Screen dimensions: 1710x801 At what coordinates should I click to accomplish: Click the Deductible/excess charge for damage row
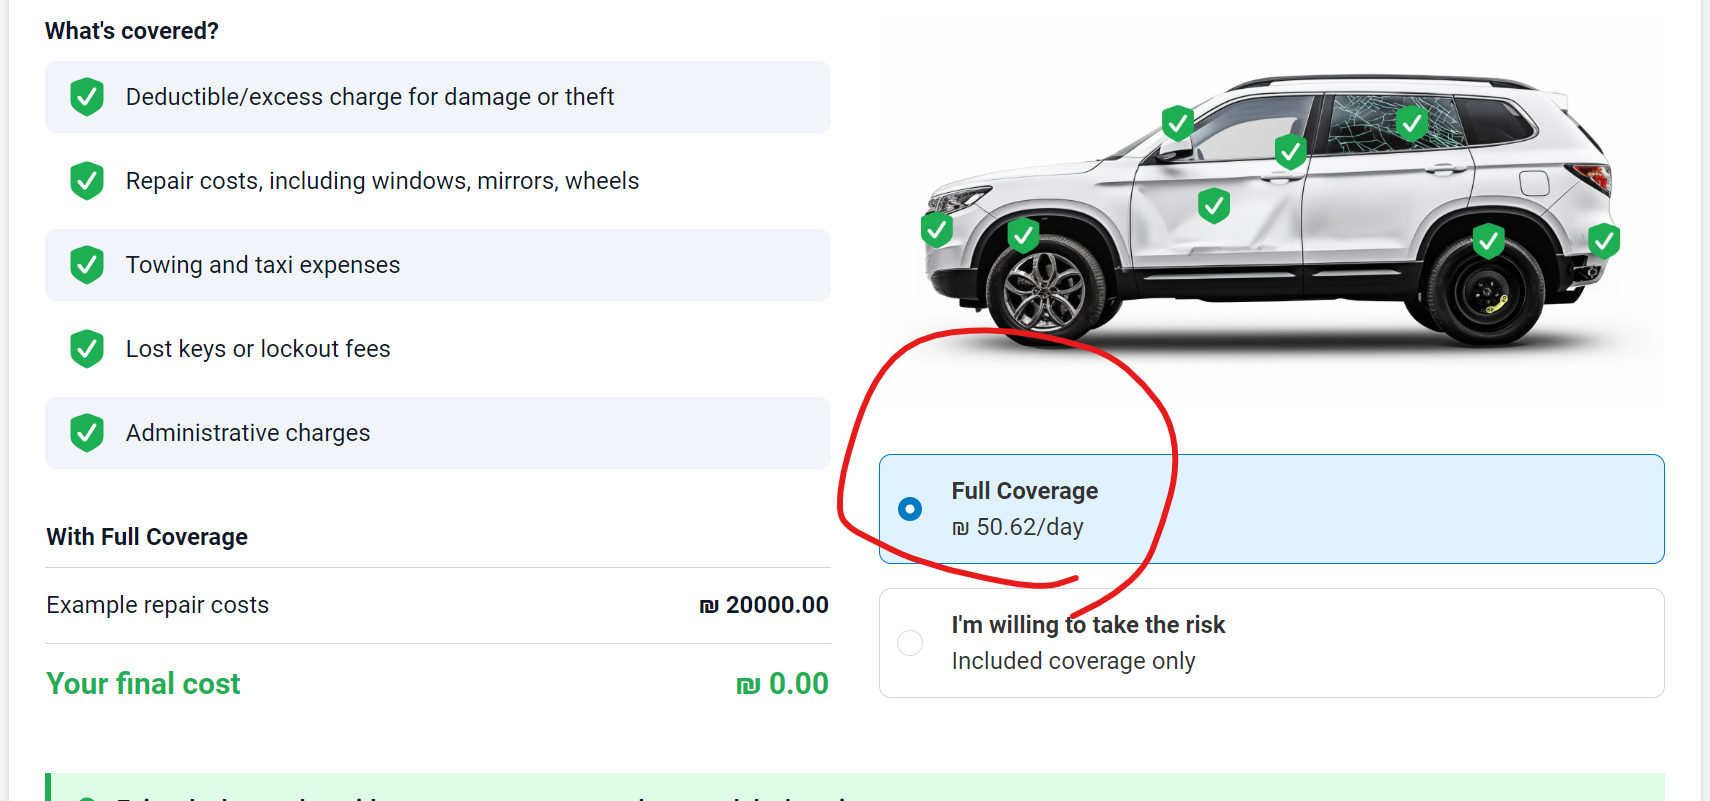(438, 97)
